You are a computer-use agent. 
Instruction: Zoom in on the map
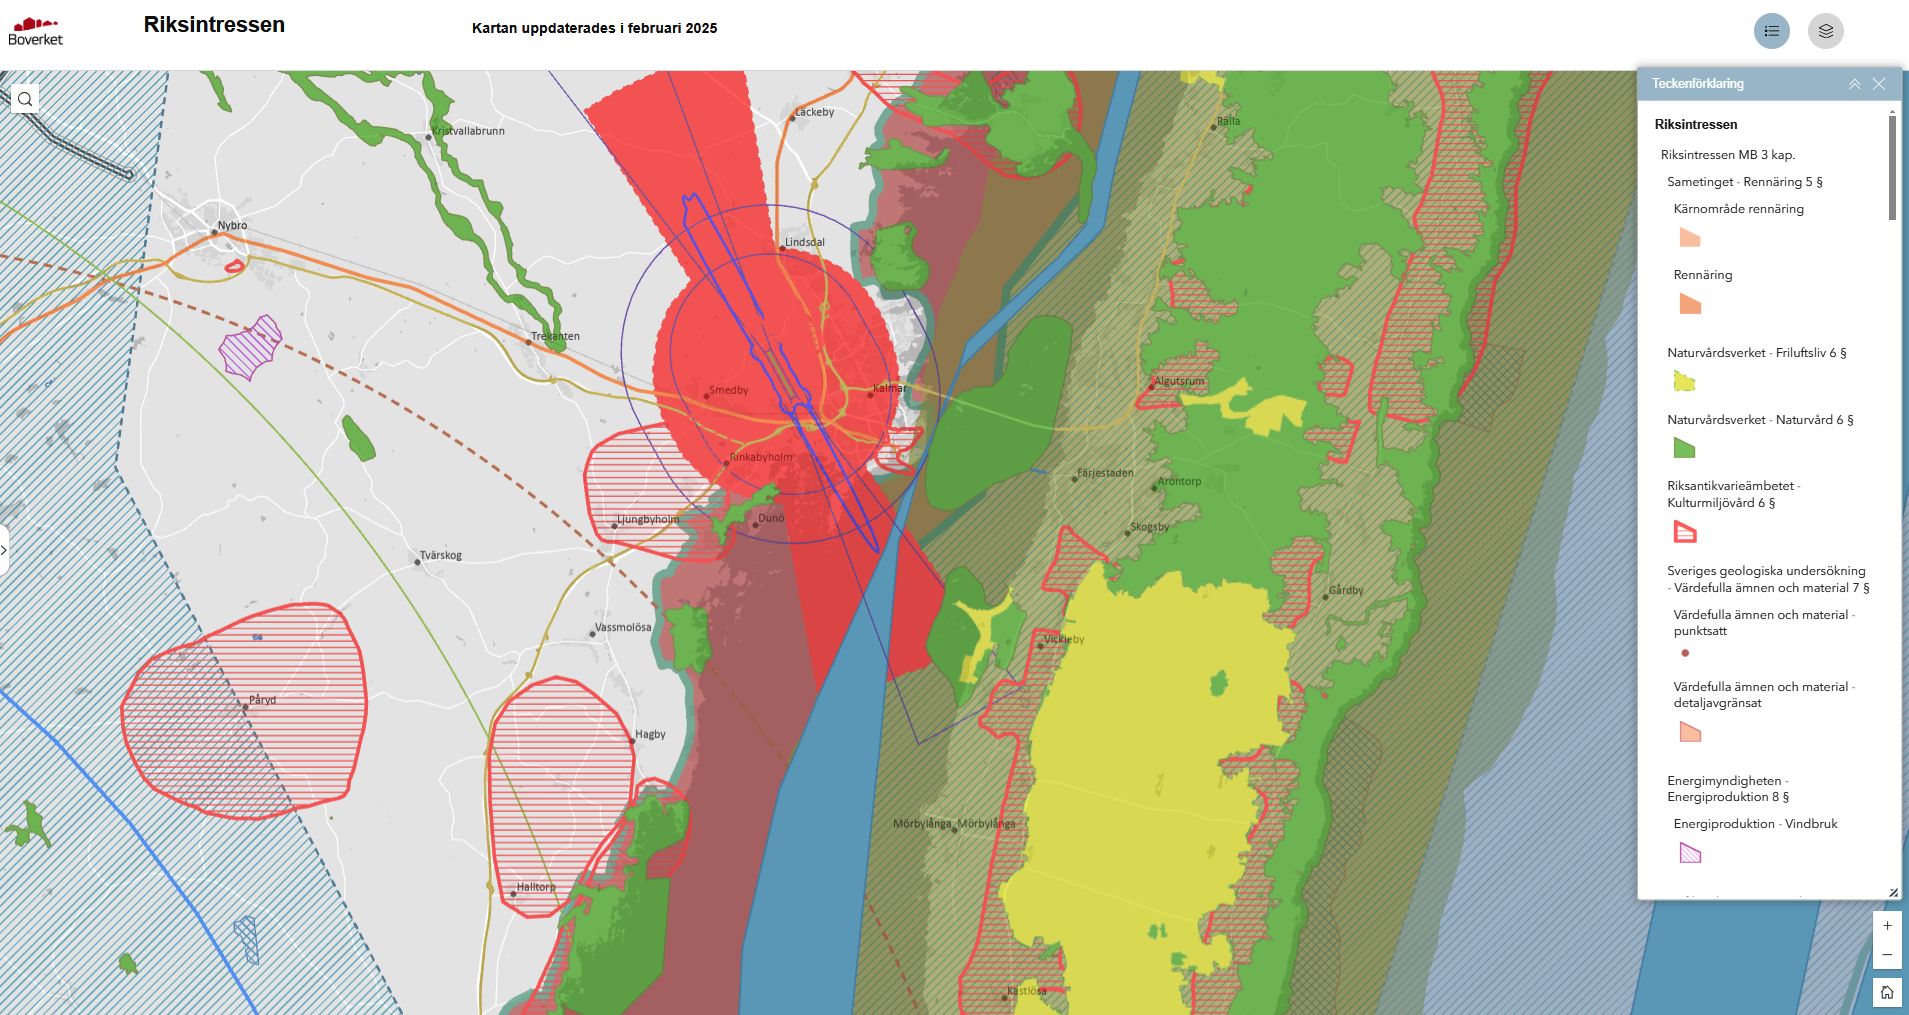tap(1886, 926)
